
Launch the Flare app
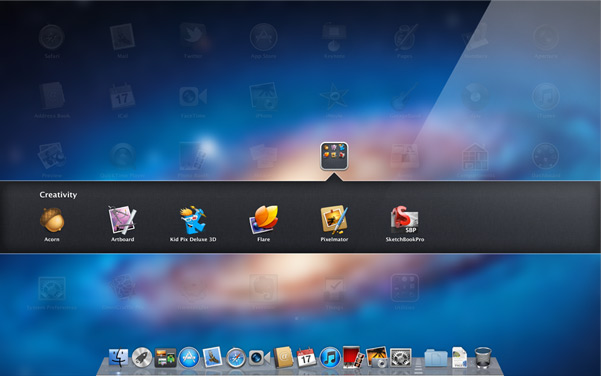tap(264, 219)
